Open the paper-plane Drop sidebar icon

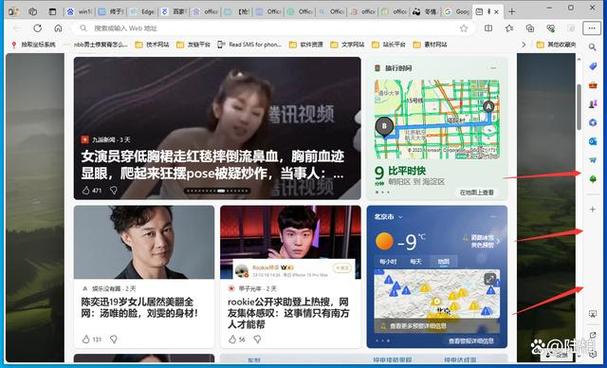tap(593, 160)
